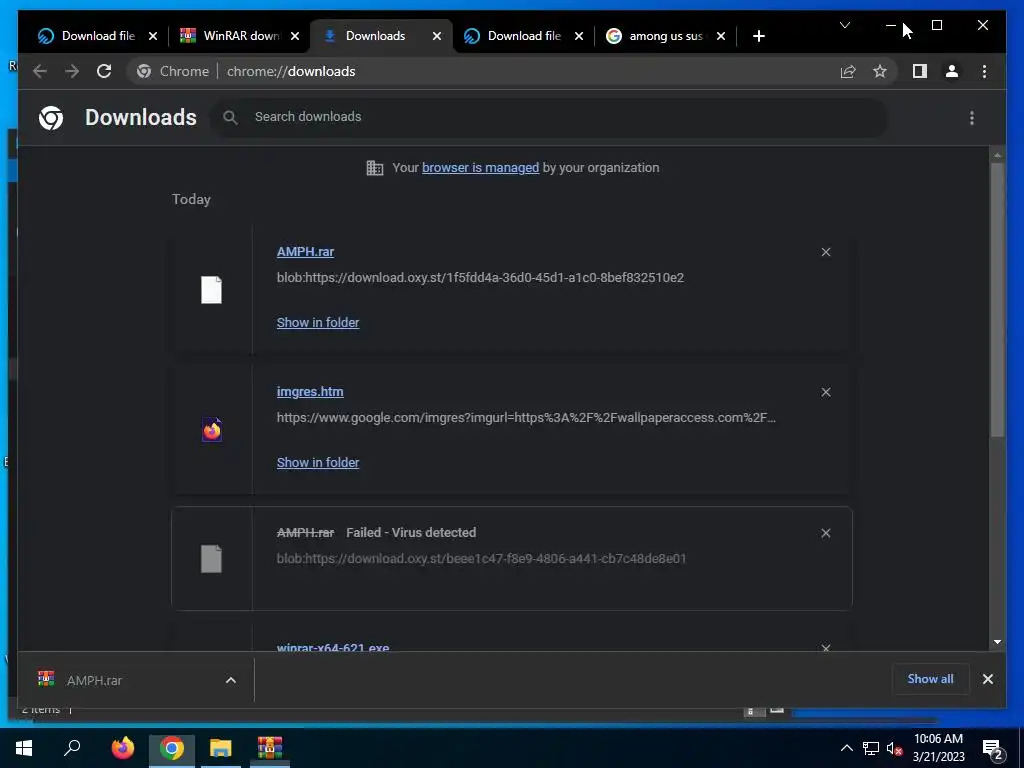
Task: Open Windows taskbar search
Action: 72,748
